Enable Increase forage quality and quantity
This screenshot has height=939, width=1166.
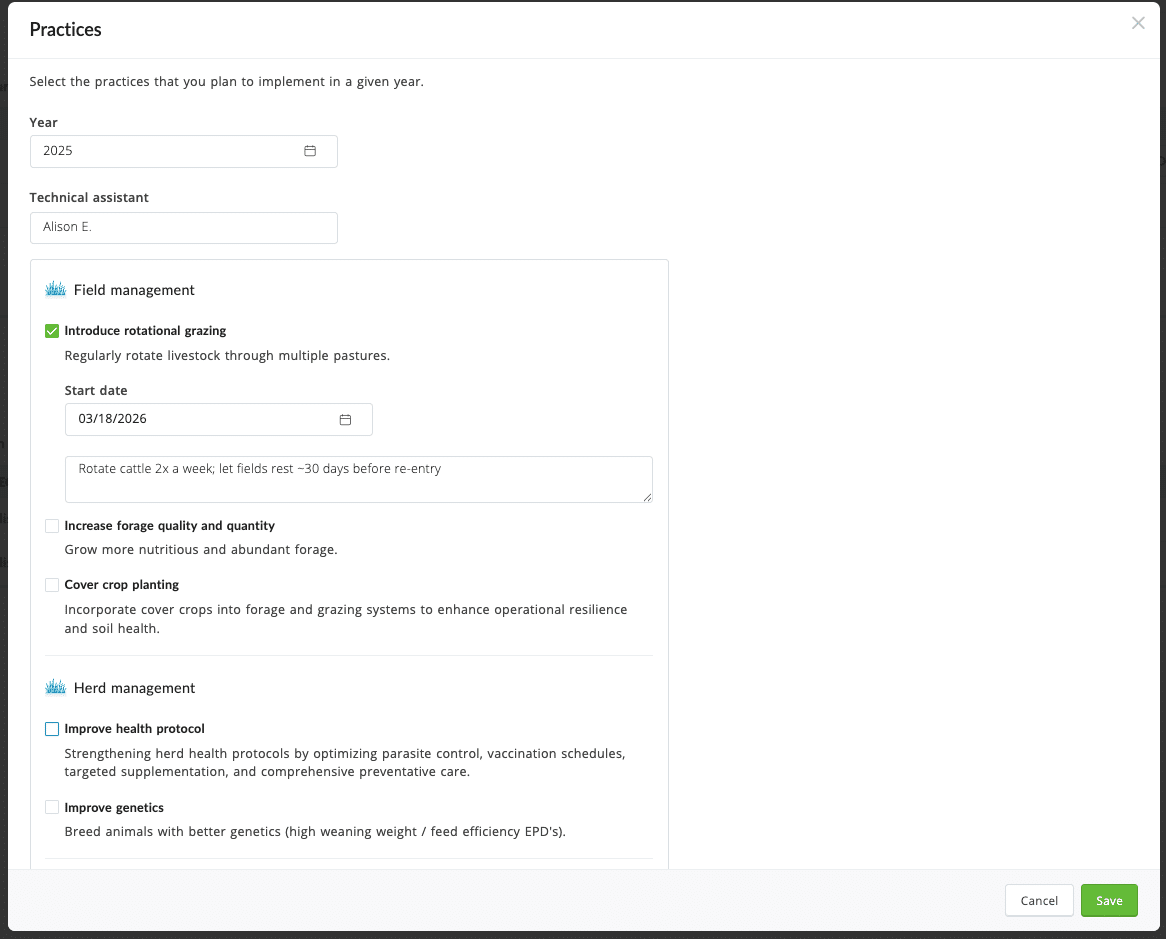51,525
